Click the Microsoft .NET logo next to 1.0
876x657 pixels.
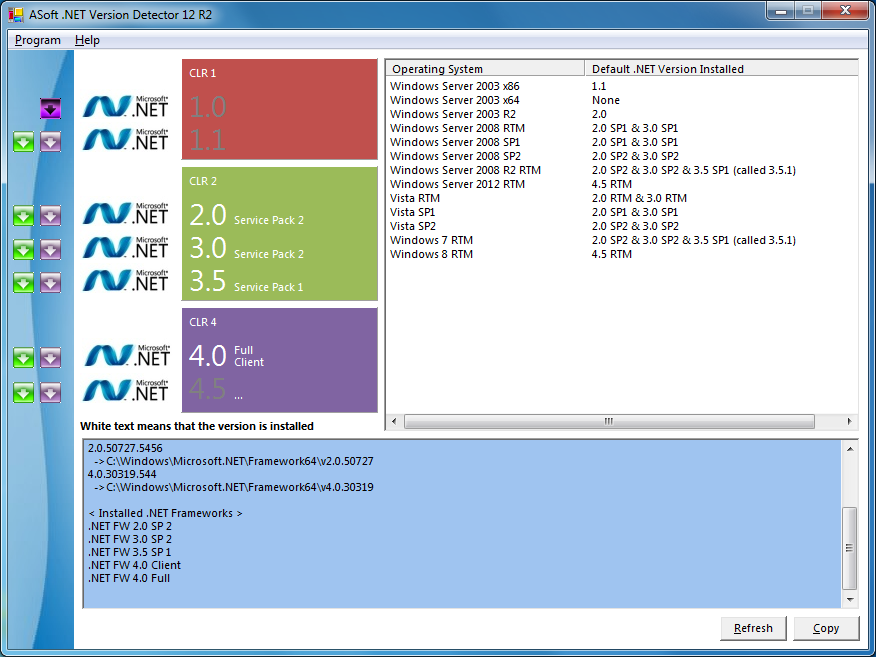pos(126,106)
